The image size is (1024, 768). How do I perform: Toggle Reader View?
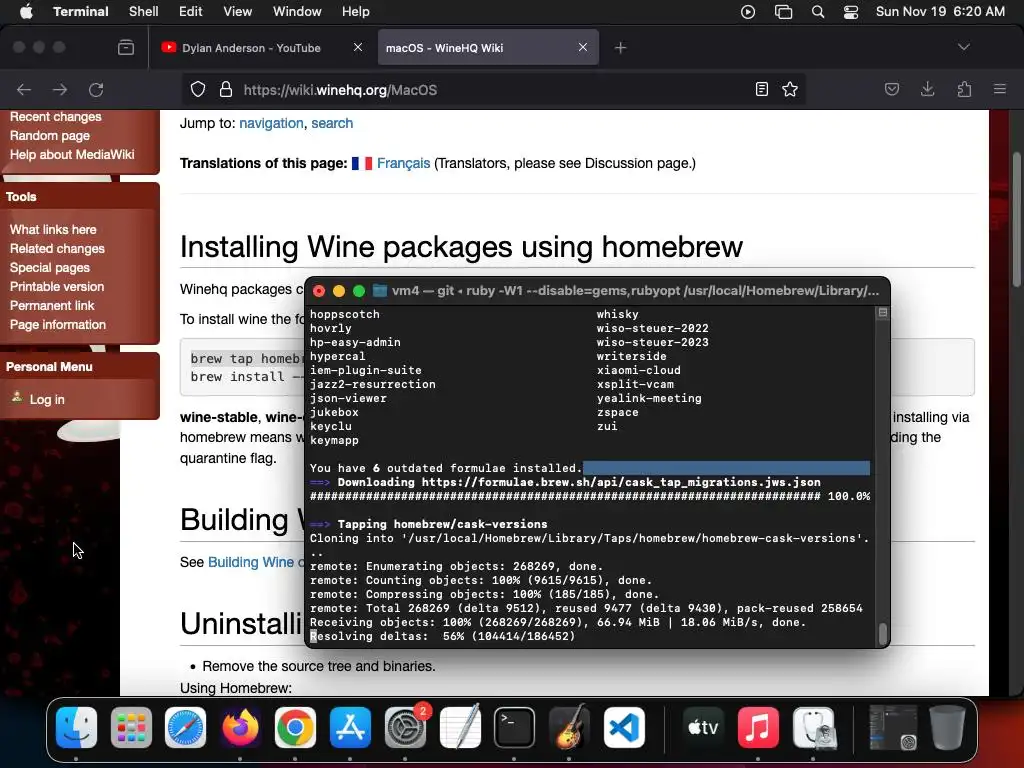[761, 89]
